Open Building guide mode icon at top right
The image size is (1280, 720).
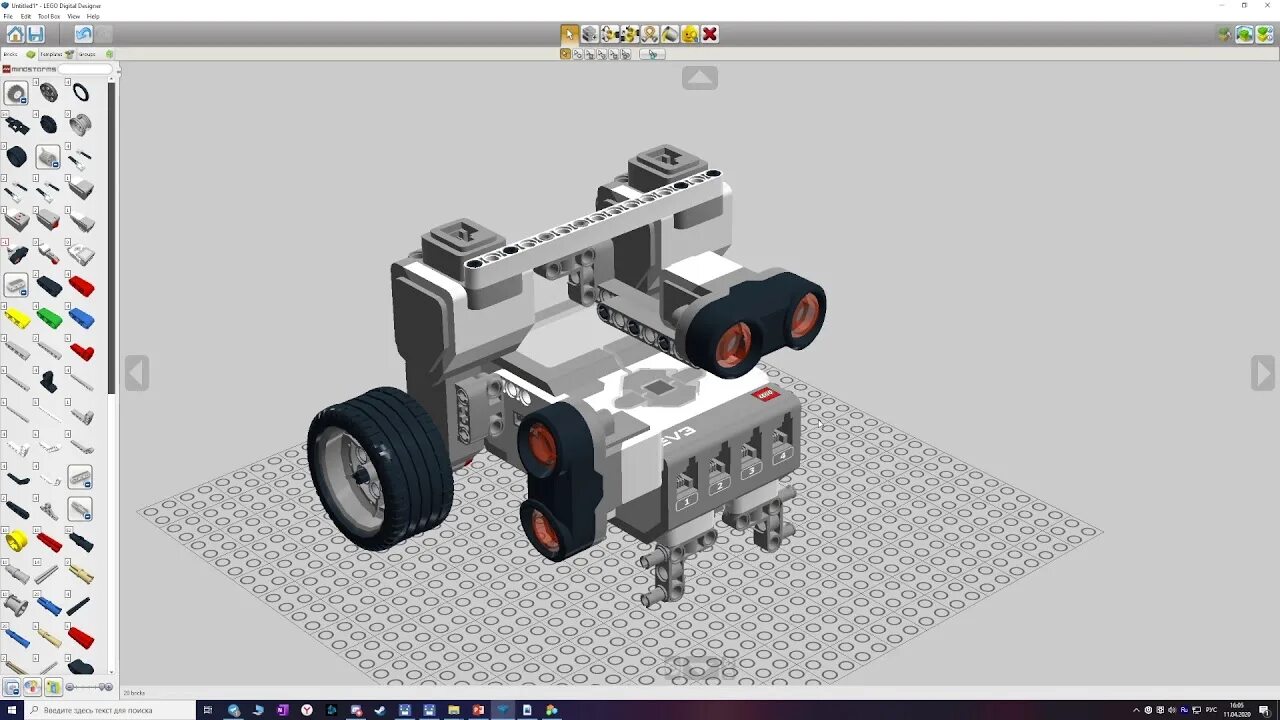point(1264,34)
